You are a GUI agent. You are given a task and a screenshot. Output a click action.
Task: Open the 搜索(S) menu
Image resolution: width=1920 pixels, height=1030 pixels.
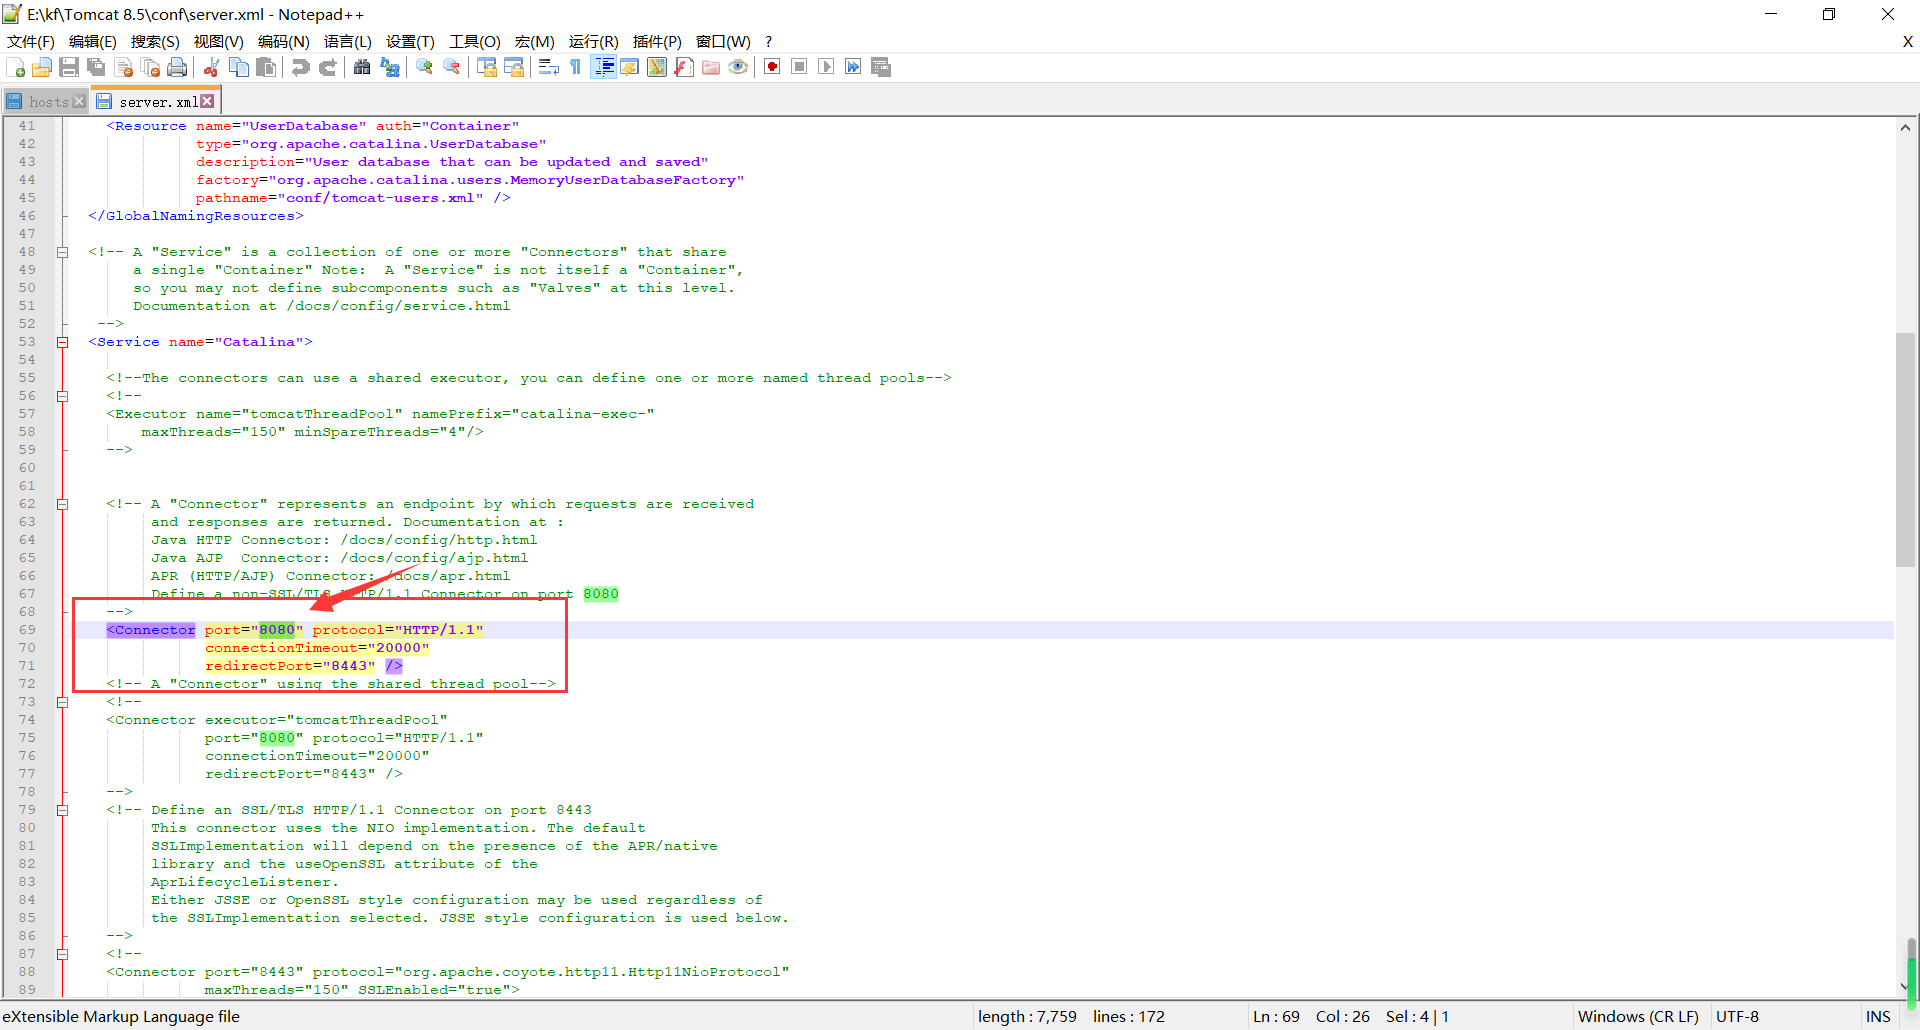pyautogui.click(x=155, y=41)
